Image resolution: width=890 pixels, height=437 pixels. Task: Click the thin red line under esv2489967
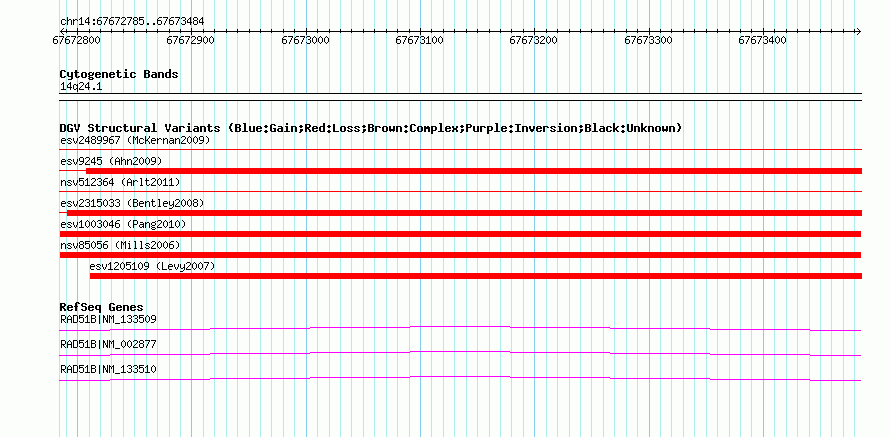click(x=460, y=150)
